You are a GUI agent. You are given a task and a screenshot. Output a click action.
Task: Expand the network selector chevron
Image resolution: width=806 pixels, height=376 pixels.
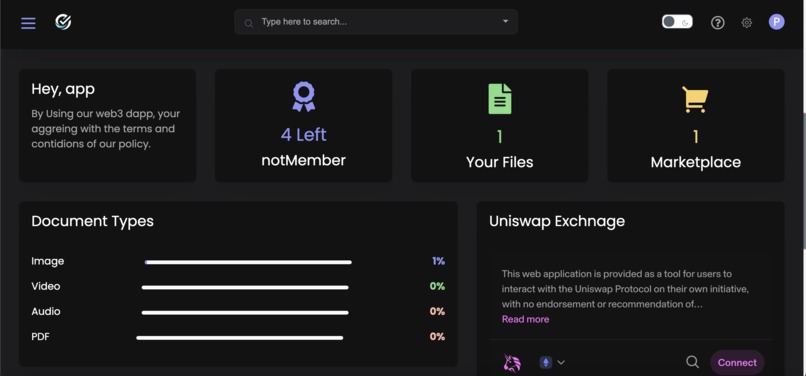click(561, 362)
